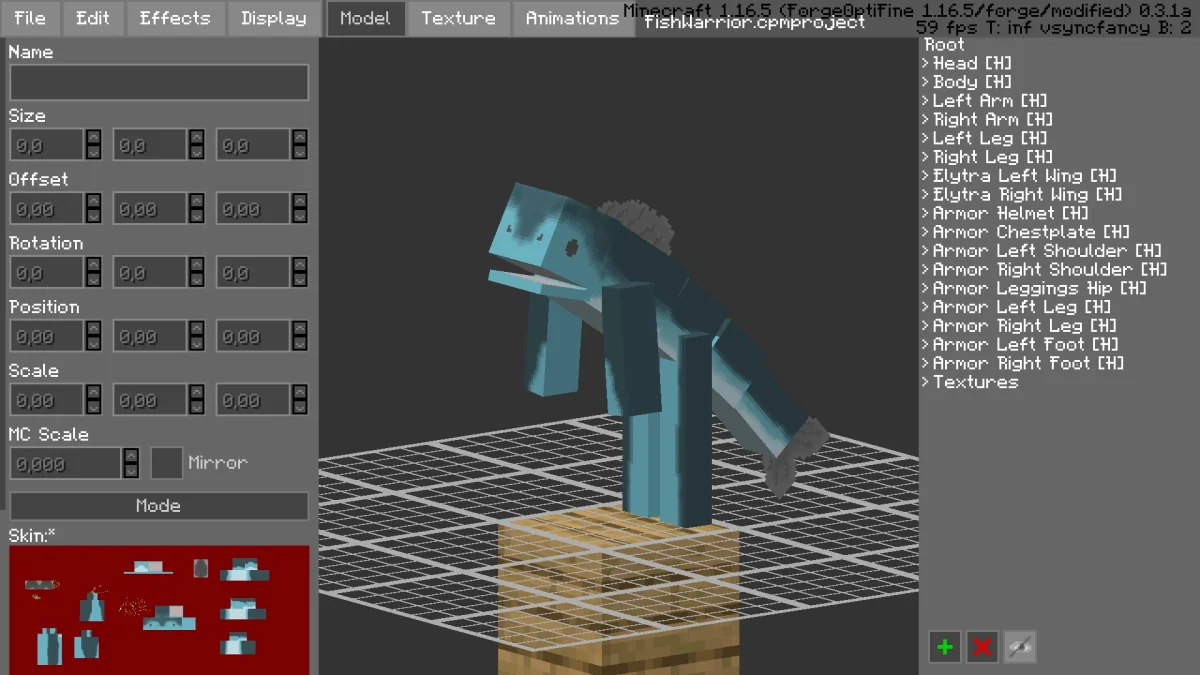This screenshot has width=1200, height=675.
Task: Increase MC Scale value with up arrow
Action: 131,455
